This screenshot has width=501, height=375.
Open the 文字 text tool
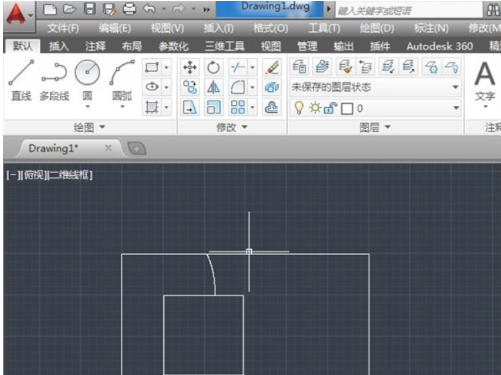pyautogui.click(x=484, y=82)
